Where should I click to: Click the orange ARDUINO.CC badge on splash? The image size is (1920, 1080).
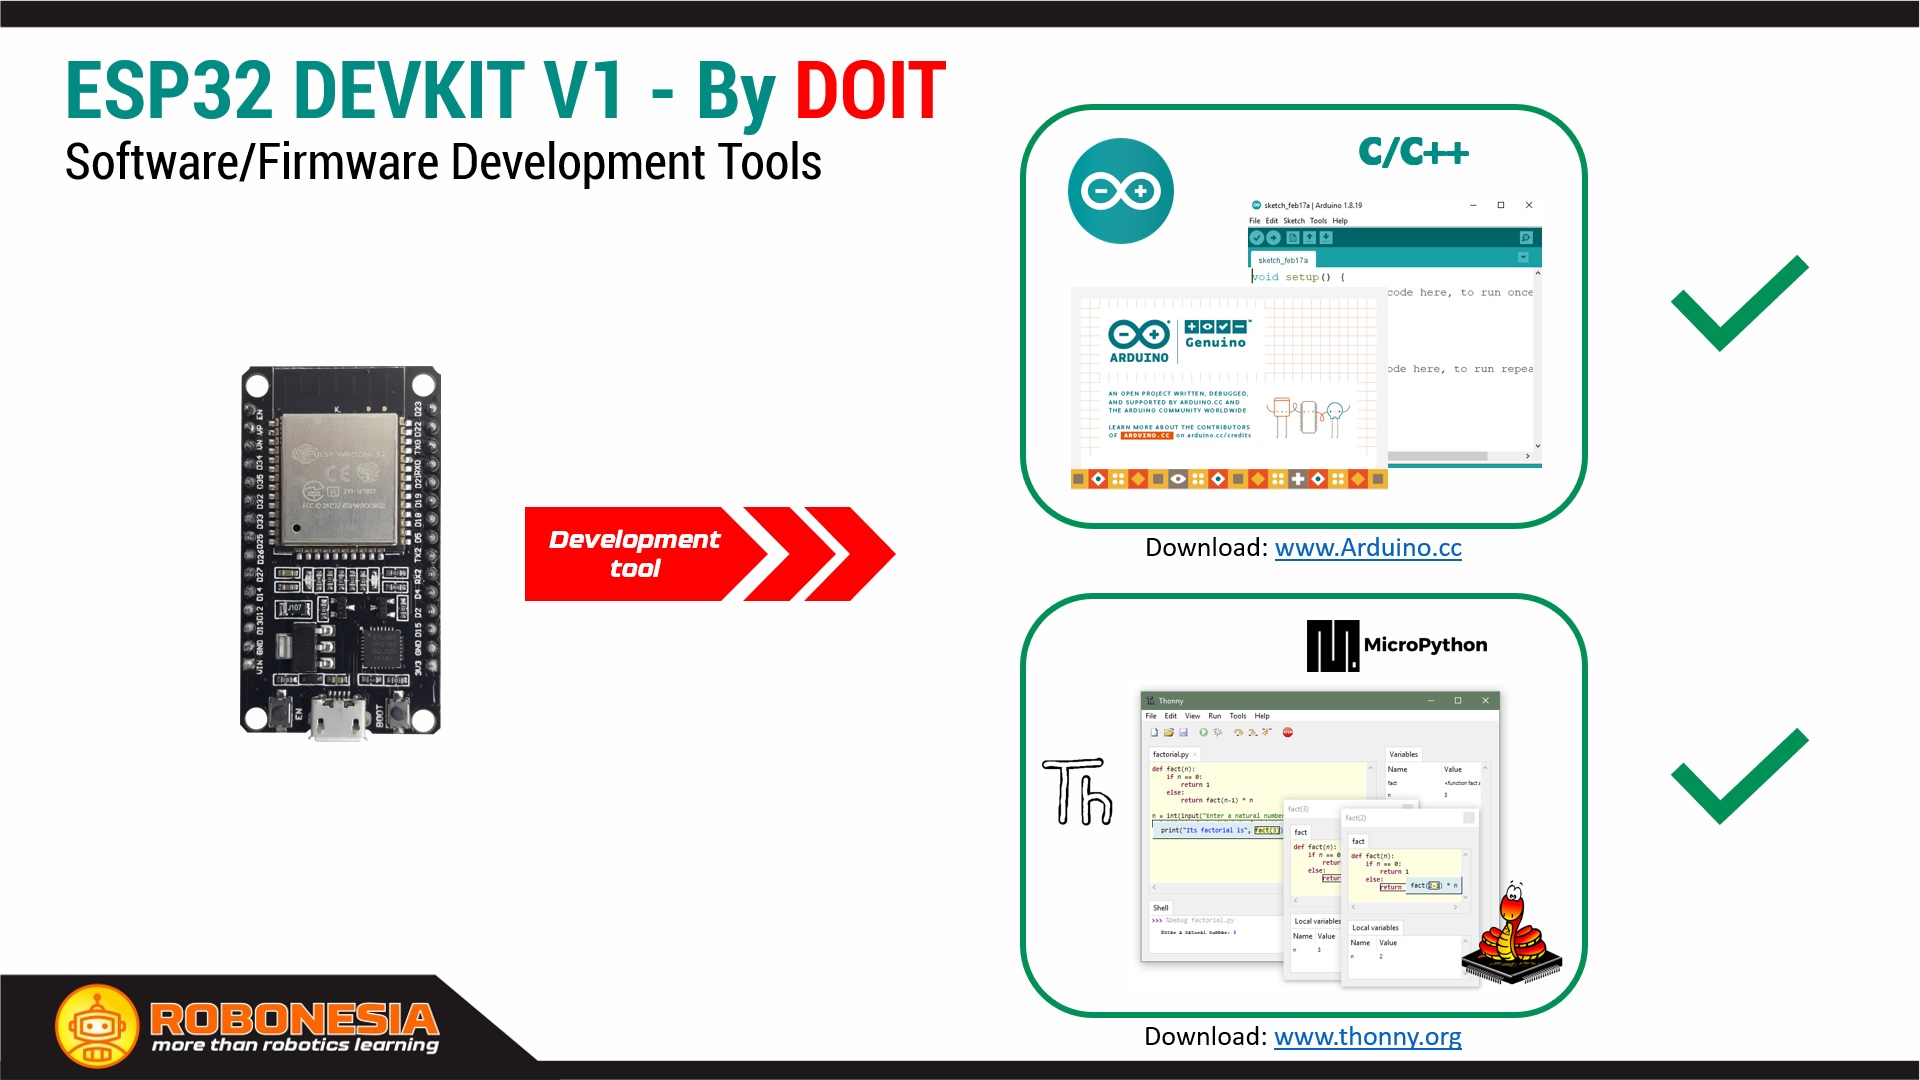1146,436
